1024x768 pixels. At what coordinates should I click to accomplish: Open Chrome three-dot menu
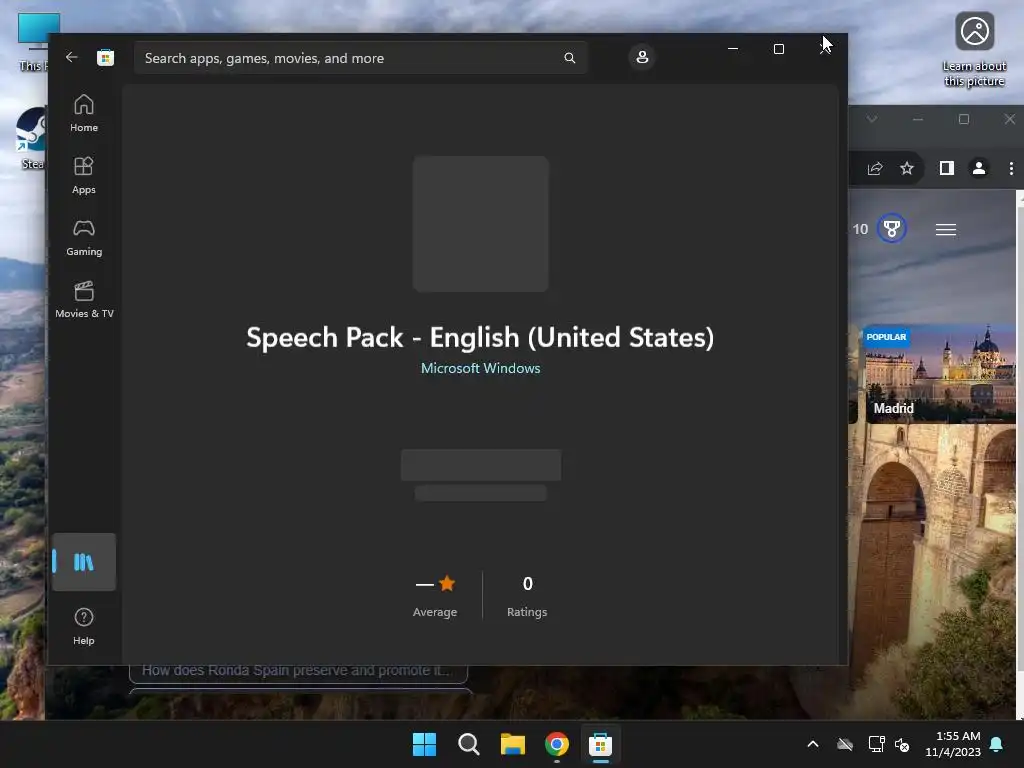tap(1011, 168)
